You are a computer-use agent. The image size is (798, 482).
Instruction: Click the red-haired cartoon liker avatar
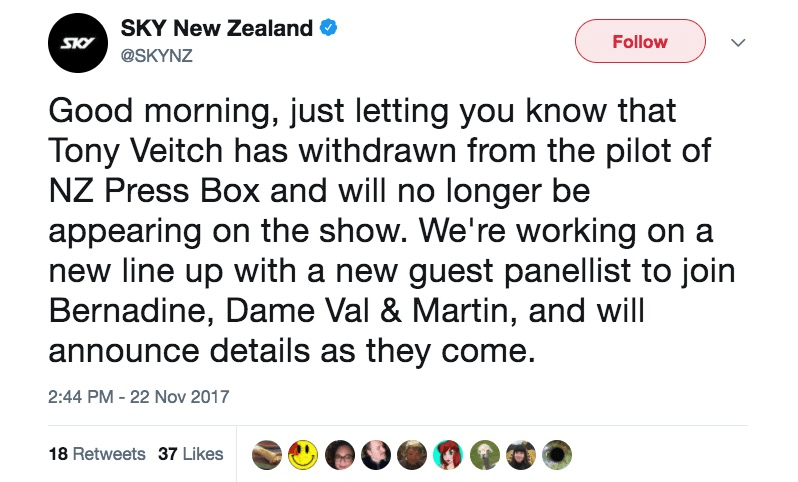pyautogui.click(x=448, y=454)
